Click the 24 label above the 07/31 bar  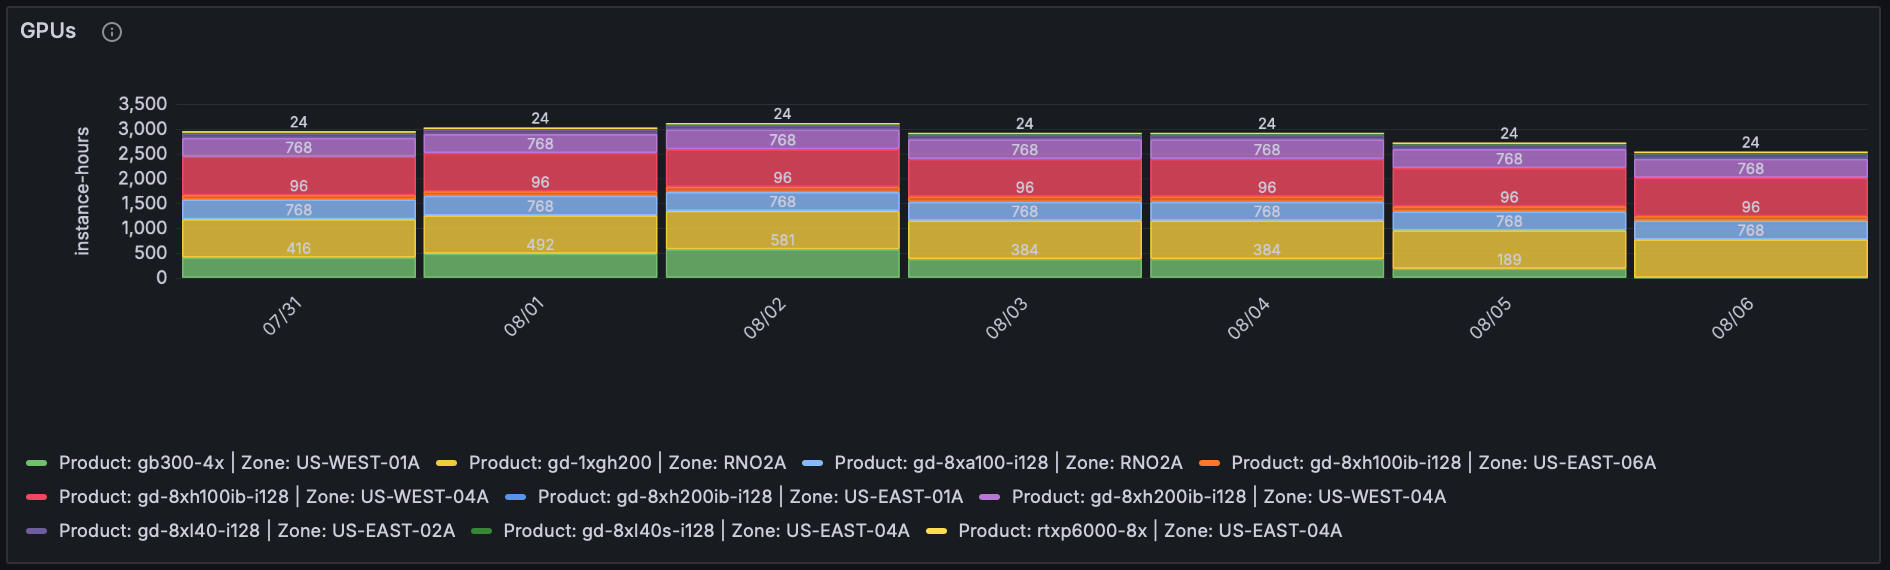[298, 122]
